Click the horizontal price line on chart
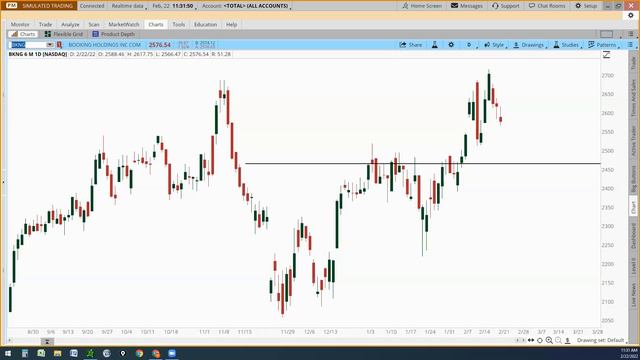The image size is (640, 360). 422,164
